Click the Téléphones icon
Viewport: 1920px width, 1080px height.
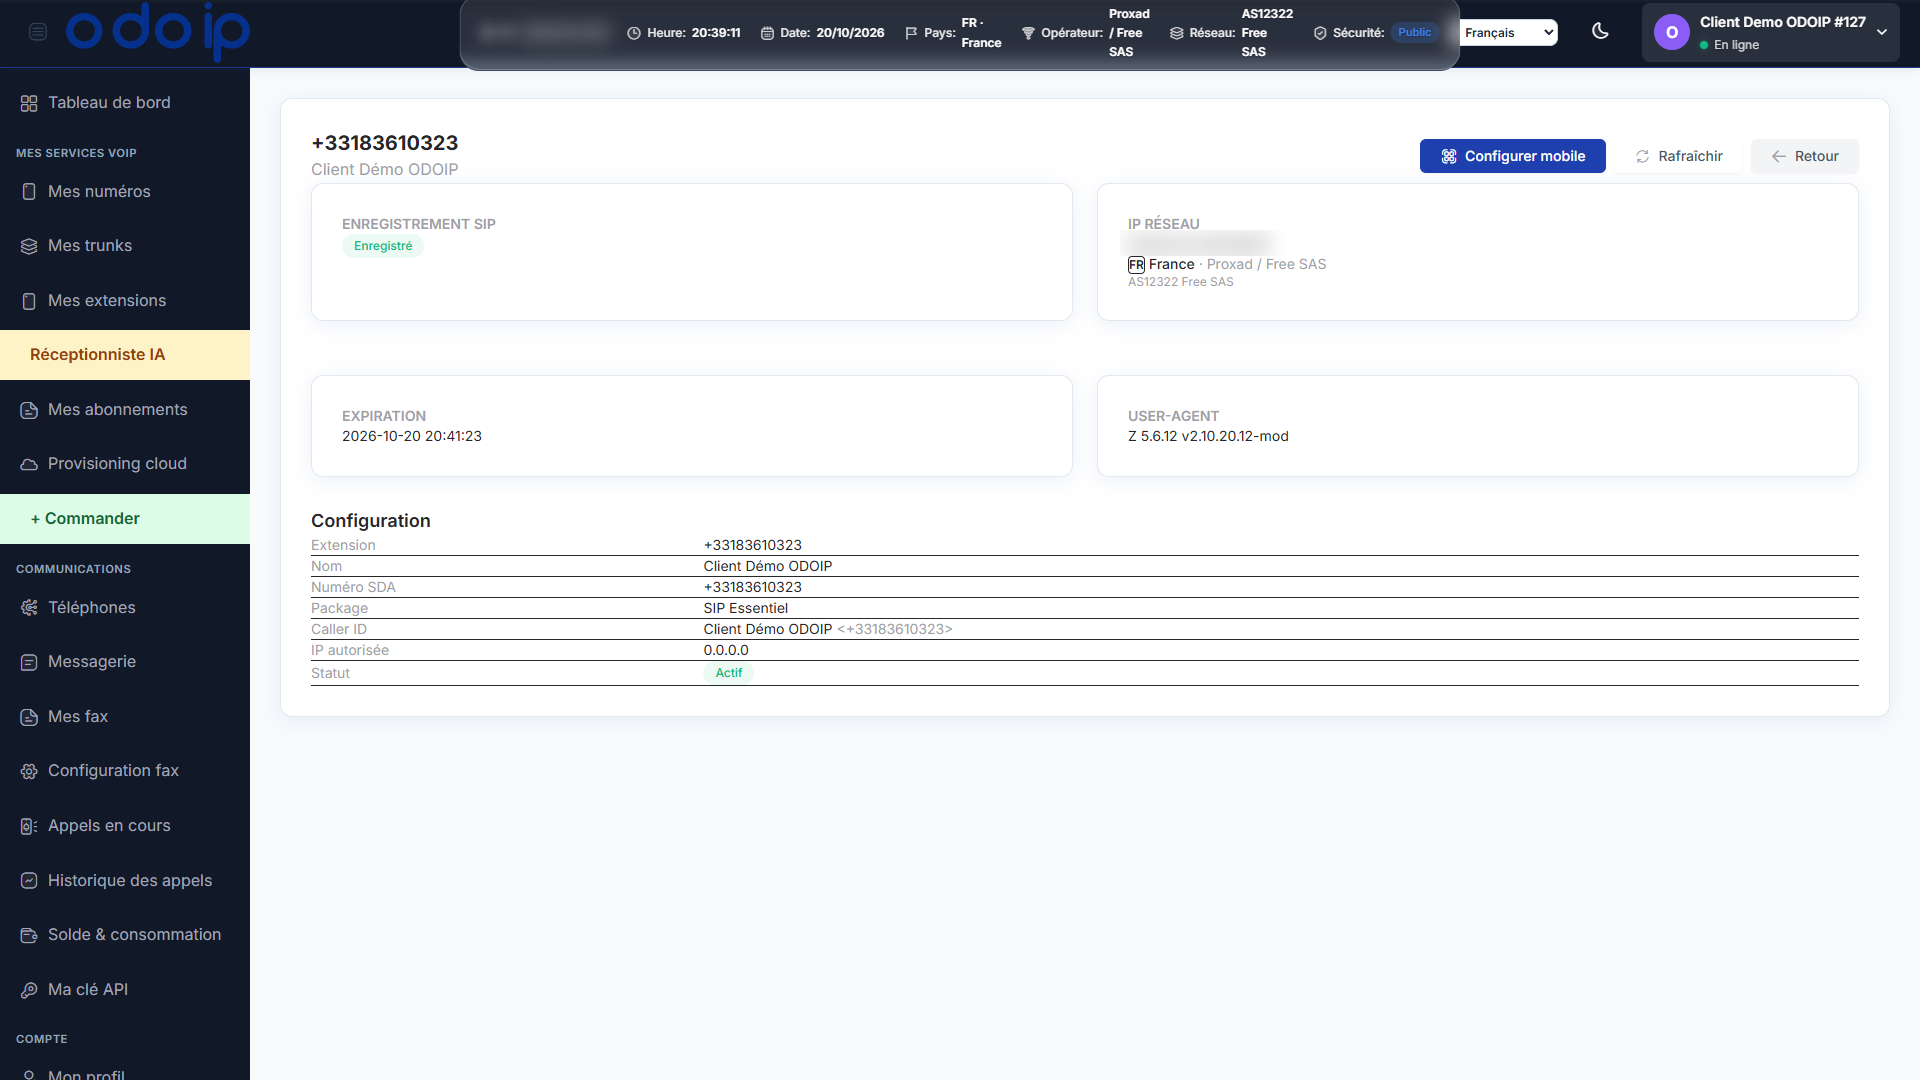(29, 608)
